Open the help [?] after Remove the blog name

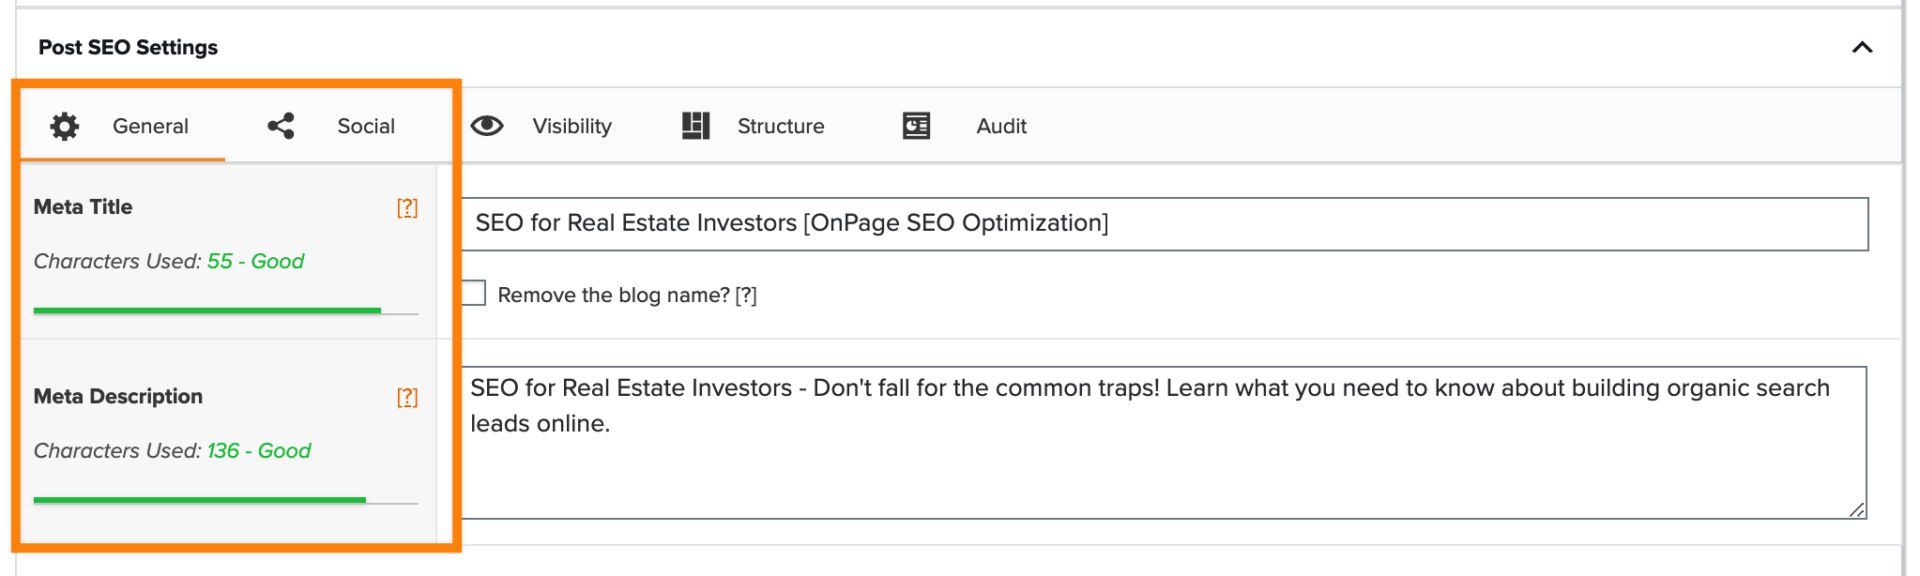[746, 296]
